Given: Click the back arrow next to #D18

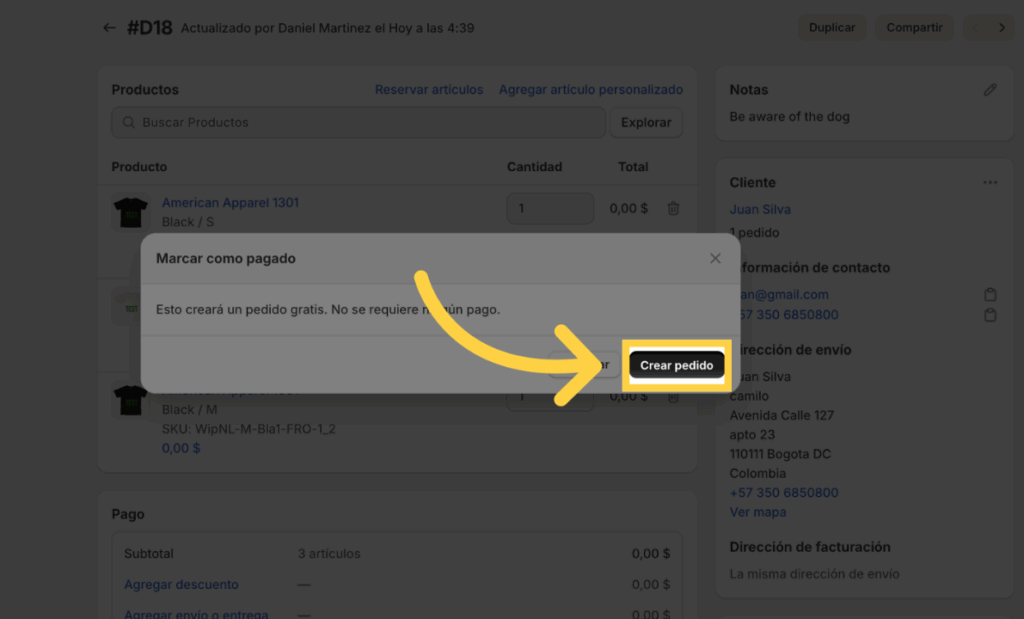Looking at the screenshot, I should pyautogui.click(x=109, y=28).
